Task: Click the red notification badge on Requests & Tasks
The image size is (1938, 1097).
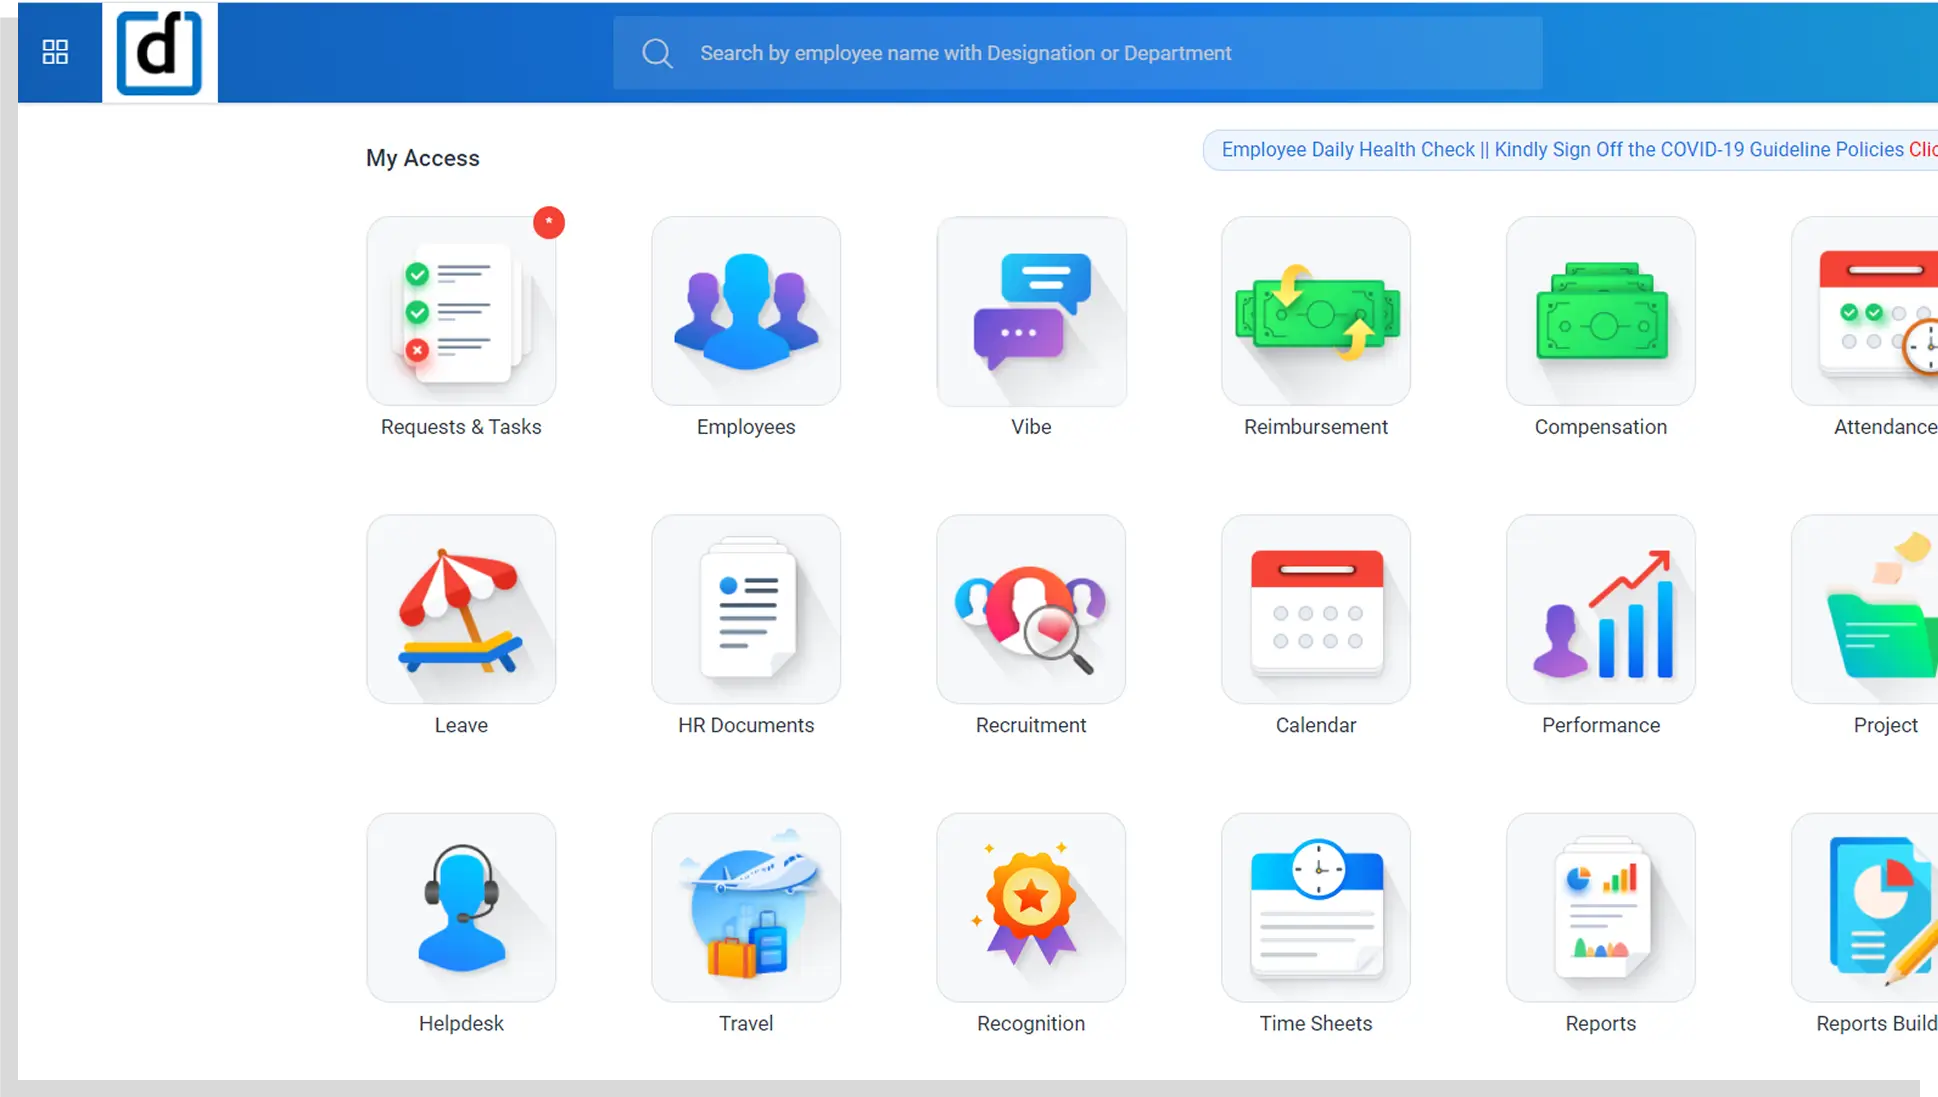Action: [549, 222]
